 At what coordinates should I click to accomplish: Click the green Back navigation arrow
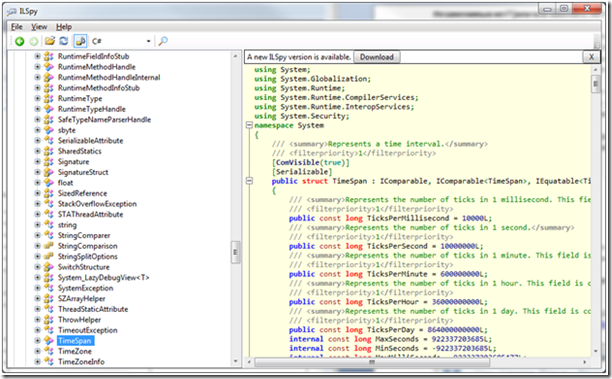pyautogui.click(x=20, y=41)
